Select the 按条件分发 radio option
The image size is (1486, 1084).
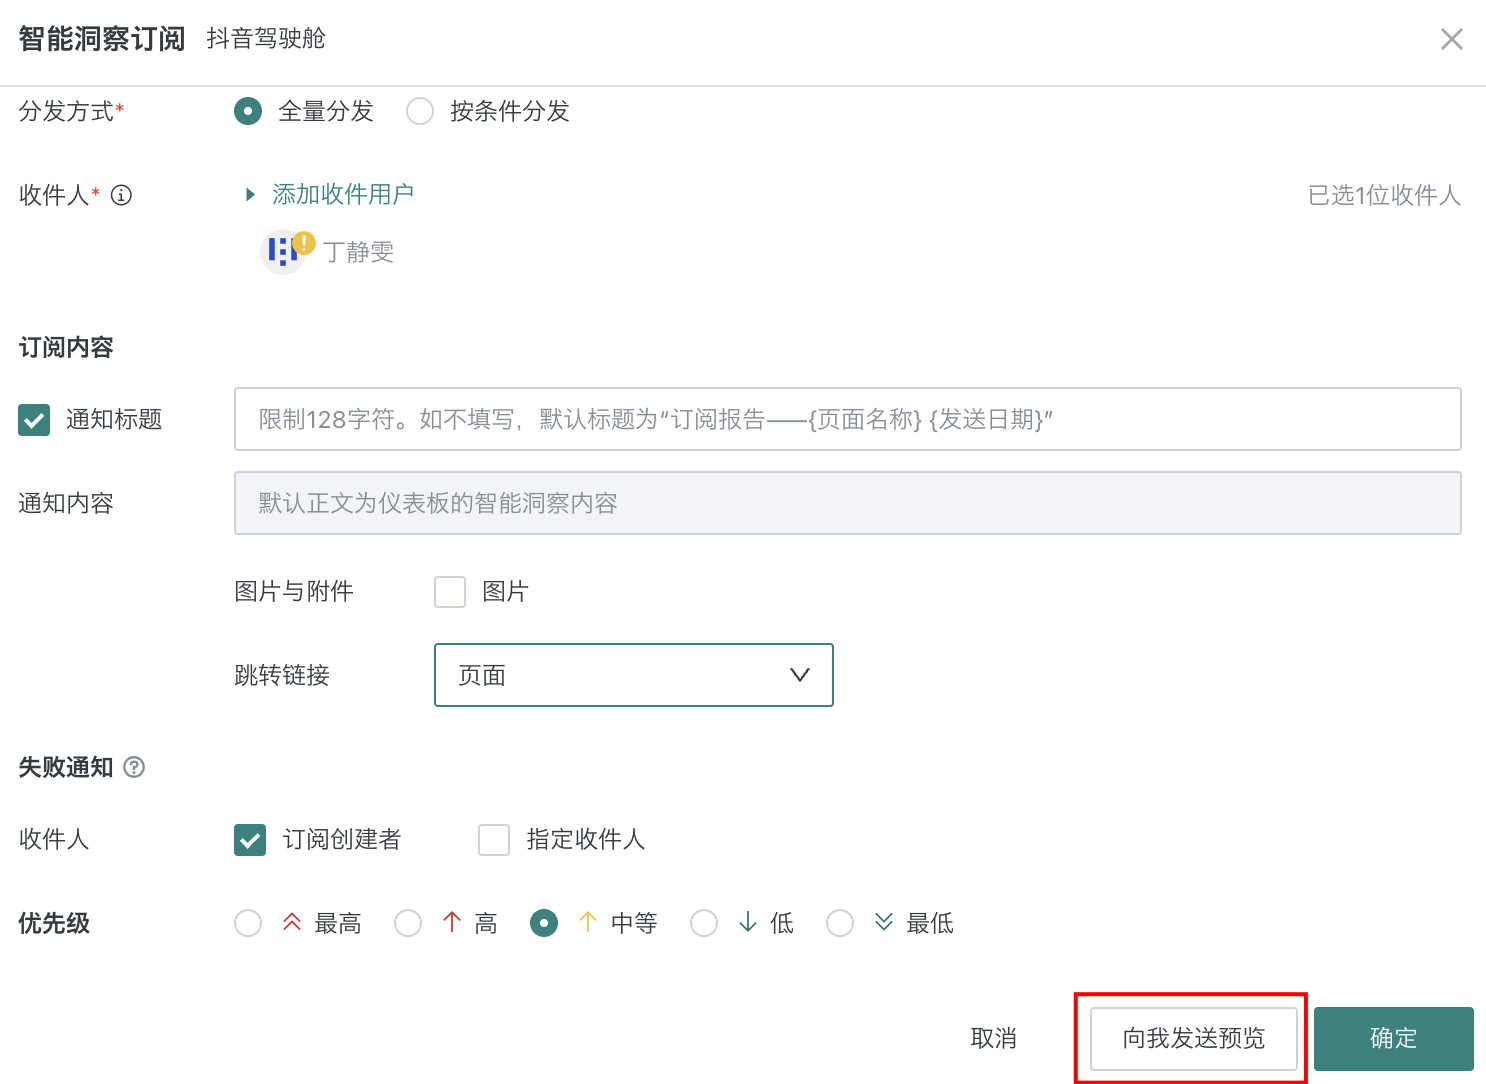(420, 111)
